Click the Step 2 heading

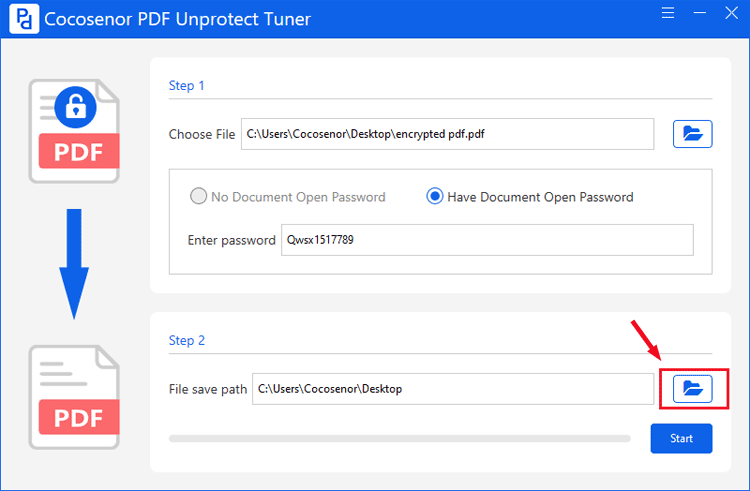pos(187,340)
